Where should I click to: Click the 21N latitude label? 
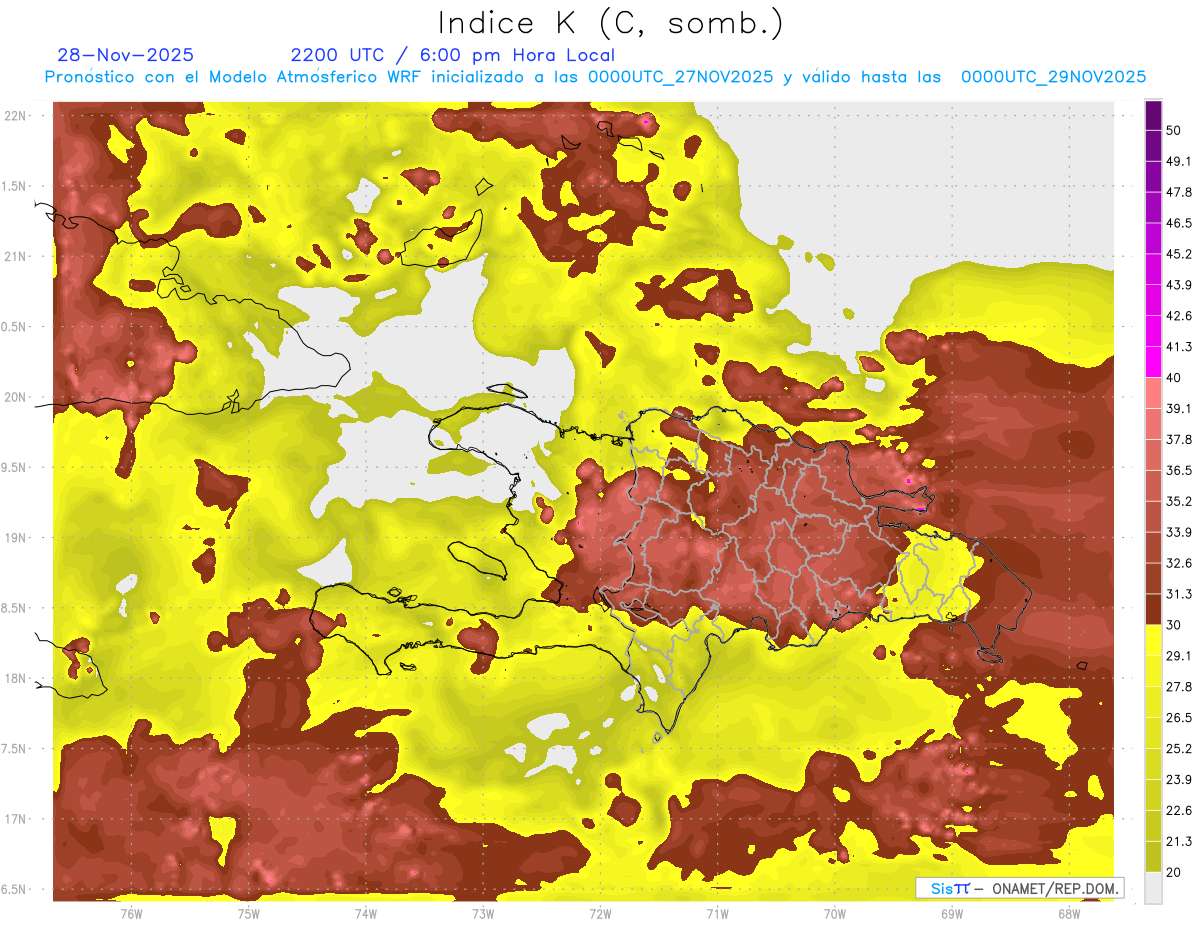pos(17,257)
